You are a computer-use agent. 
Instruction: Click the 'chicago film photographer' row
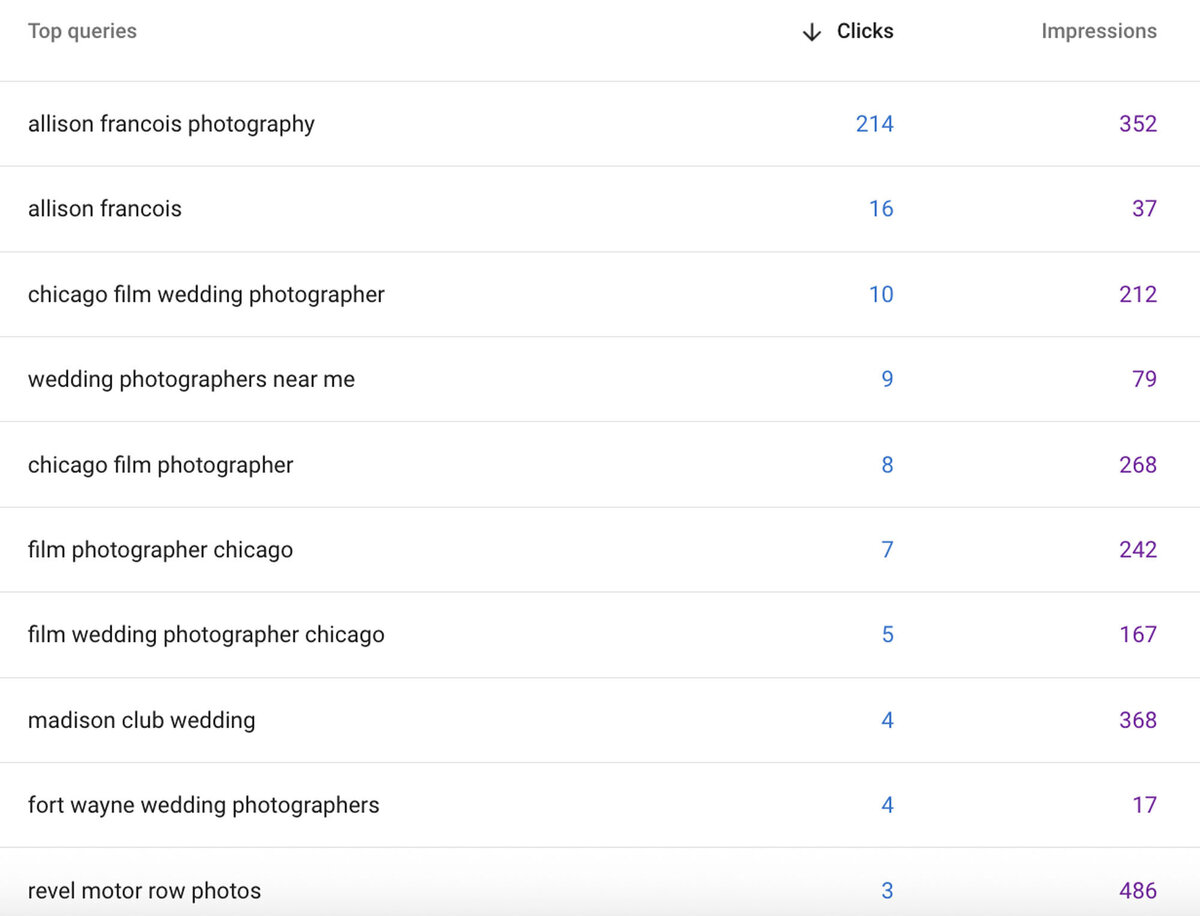[x=160, y=464]
